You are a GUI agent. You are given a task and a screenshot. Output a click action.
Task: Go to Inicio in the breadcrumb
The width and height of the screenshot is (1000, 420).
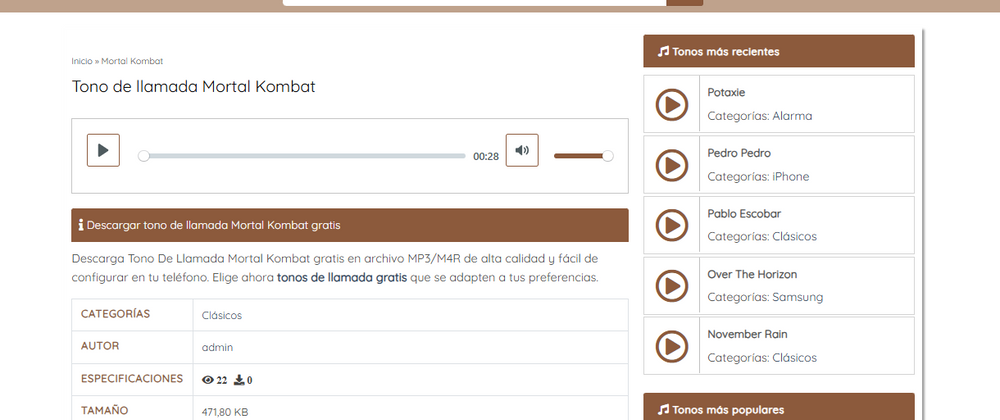tap(82, 61)
